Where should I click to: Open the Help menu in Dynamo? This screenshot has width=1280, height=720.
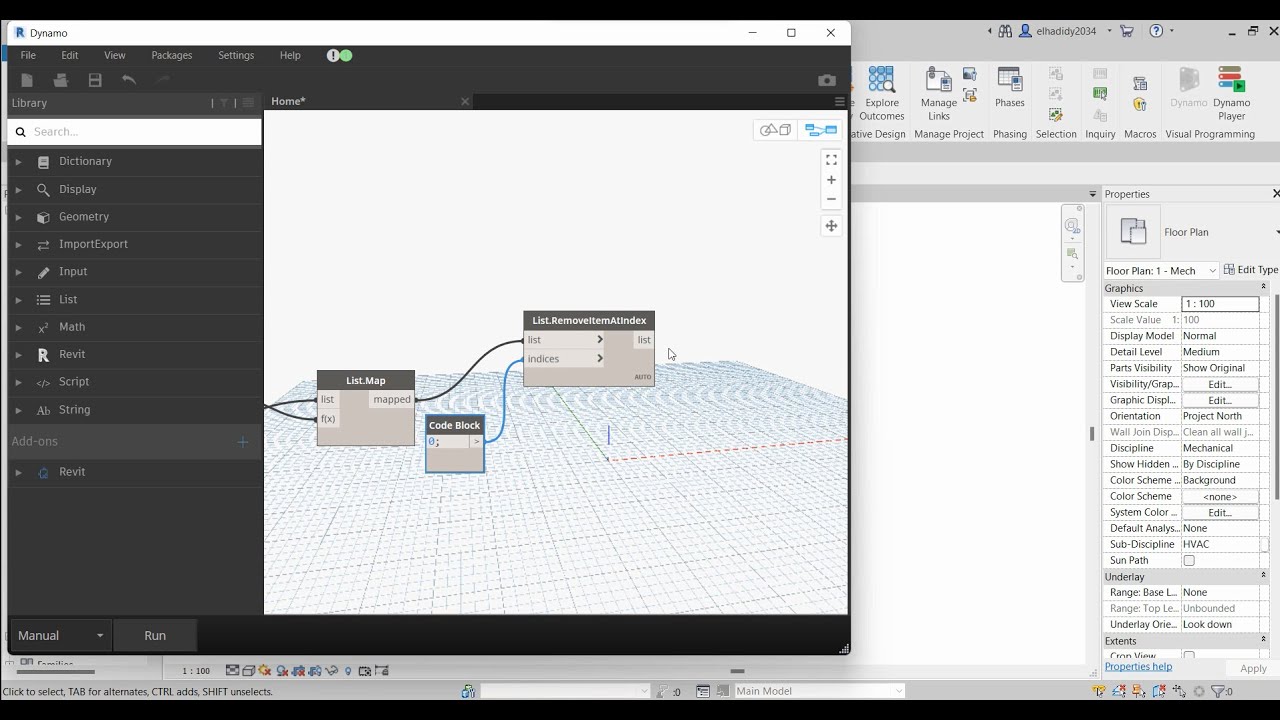(290, 56)
